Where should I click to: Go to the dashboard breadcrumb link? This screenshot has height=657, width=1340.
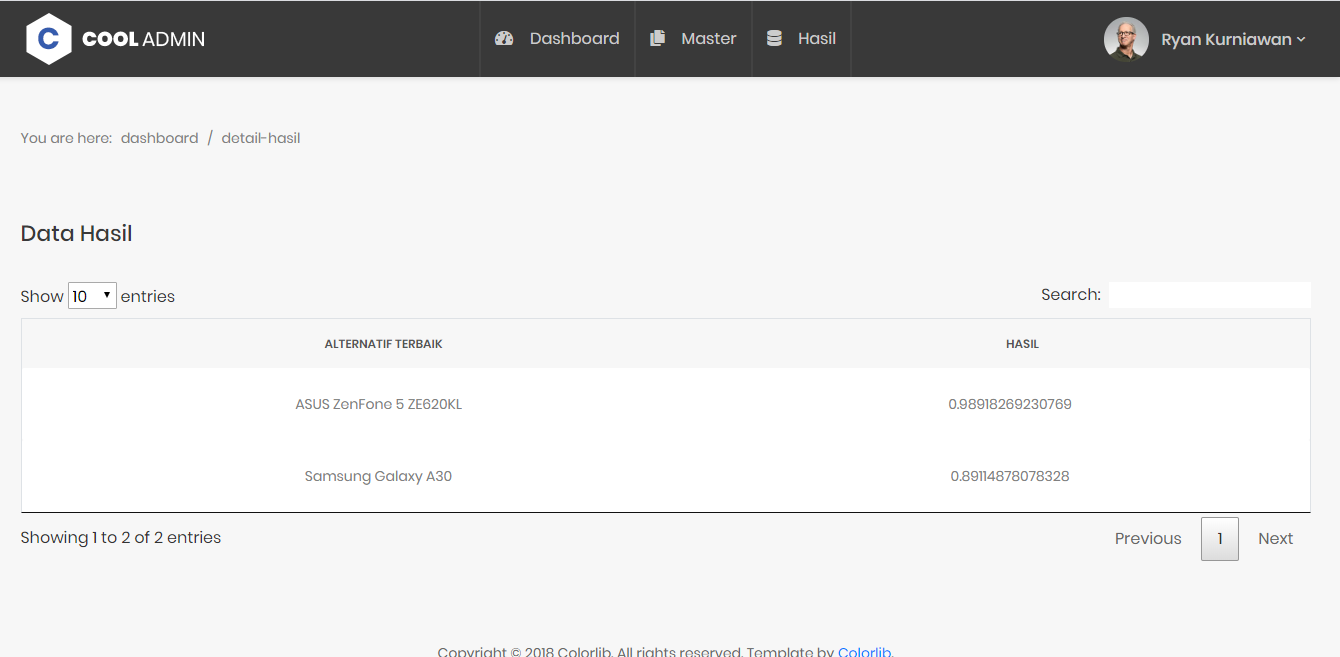tap(160, 138)
